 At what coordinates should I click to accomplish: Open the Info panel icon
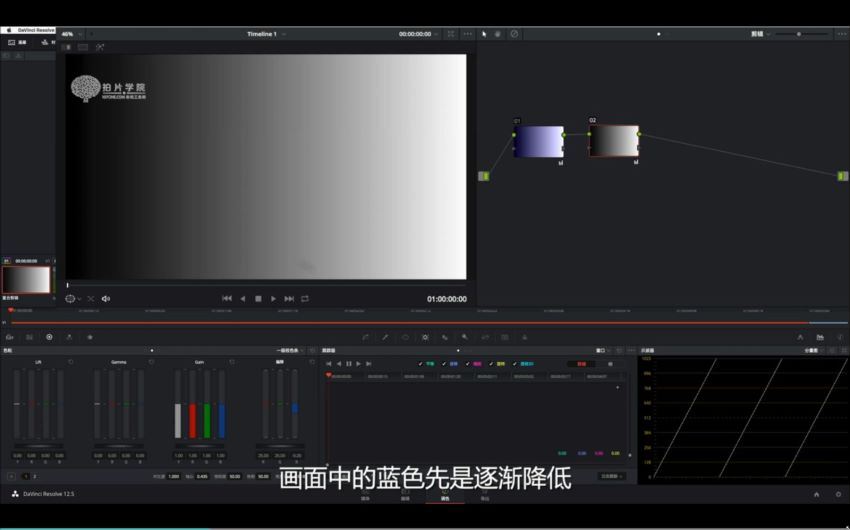point(840,337)
